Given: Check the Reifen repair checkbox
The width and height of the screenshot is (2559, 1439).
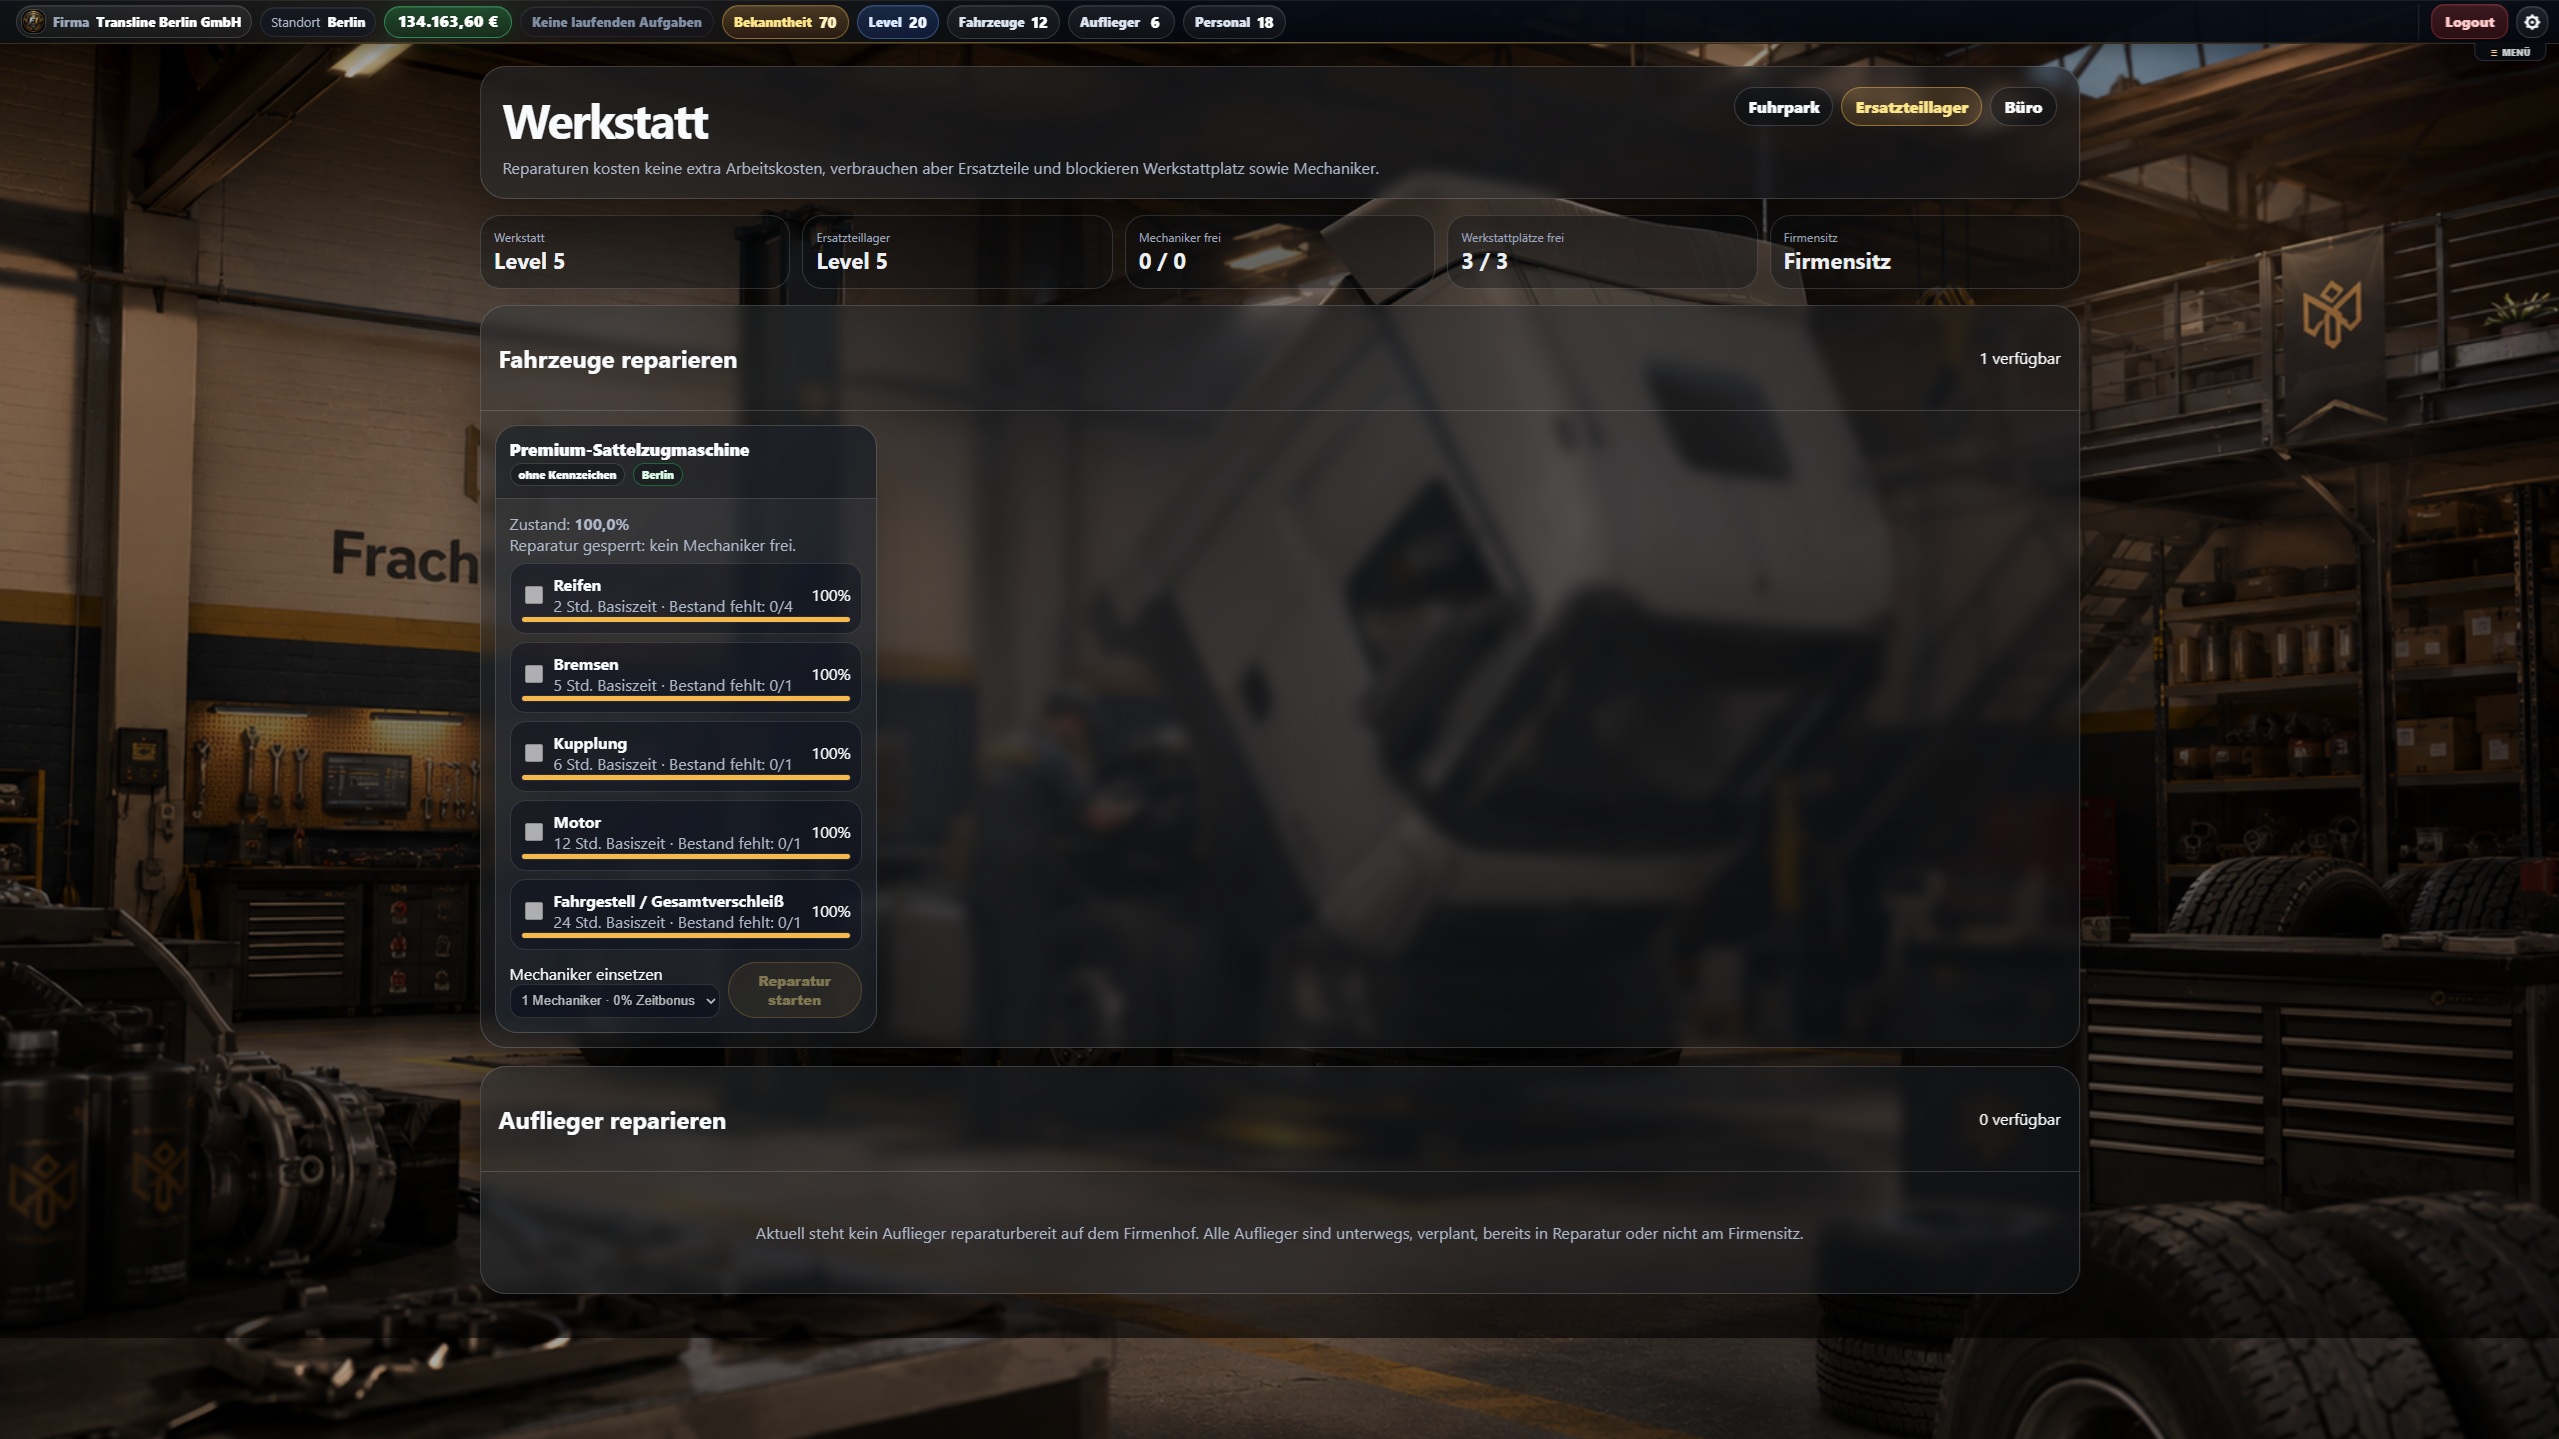Looking at the screenshot, I should coord(534,595).
